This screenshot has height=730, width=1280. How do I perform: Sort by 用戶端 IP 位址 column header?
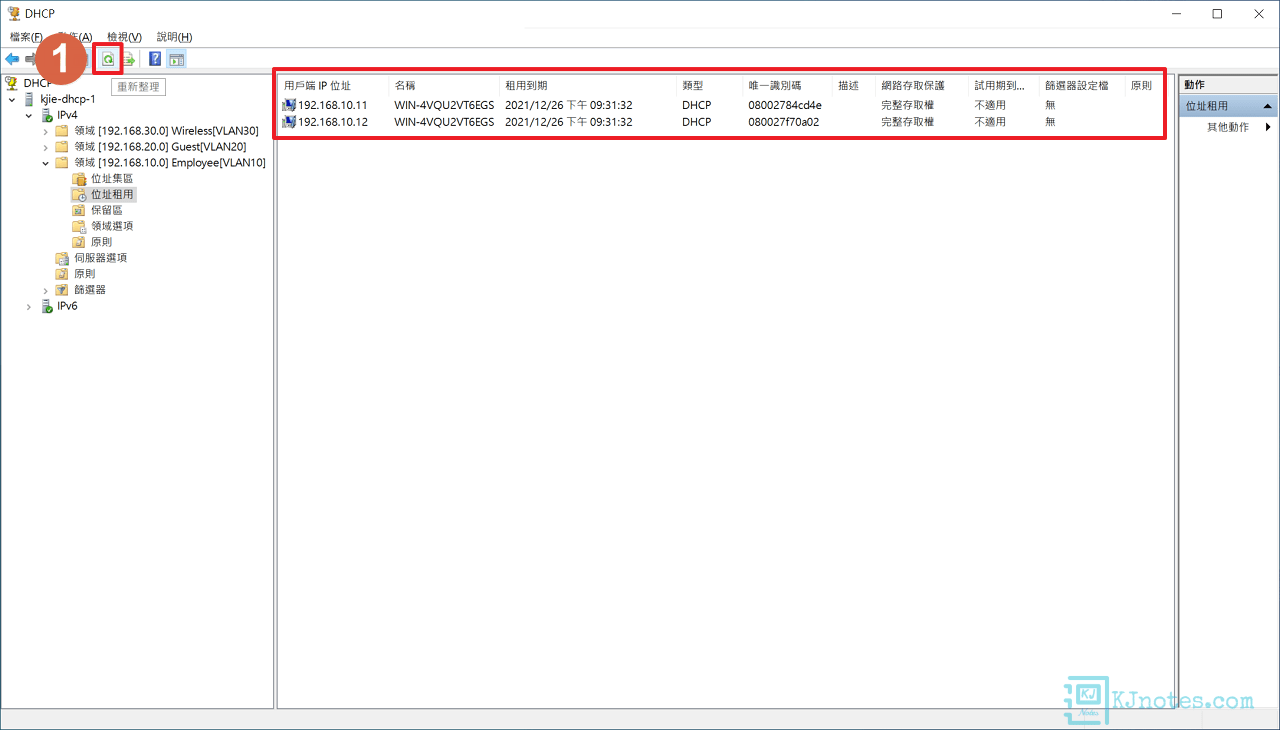pos(333,86)
